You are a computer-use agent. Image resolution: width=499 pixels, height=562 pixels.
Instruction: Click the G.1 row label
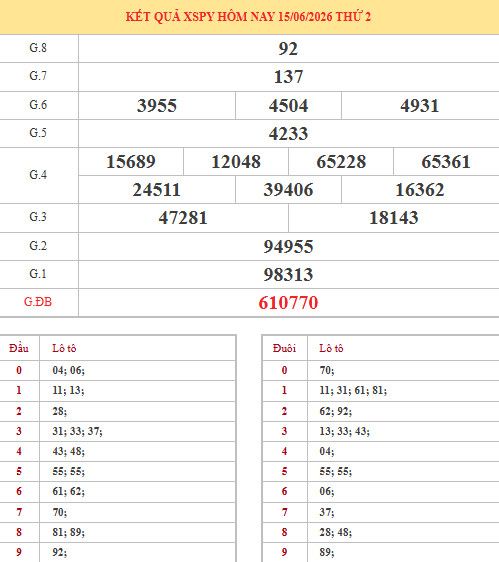(38, 274)
